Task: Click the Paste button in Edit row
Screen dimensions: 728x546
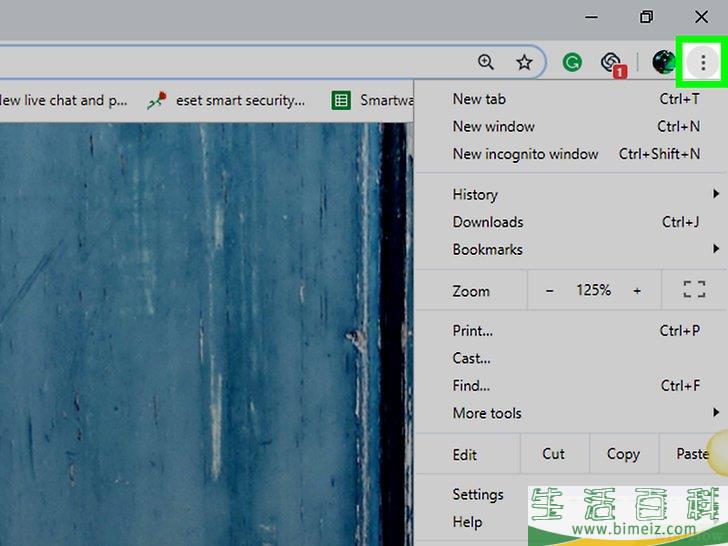Action: [693, 454]
